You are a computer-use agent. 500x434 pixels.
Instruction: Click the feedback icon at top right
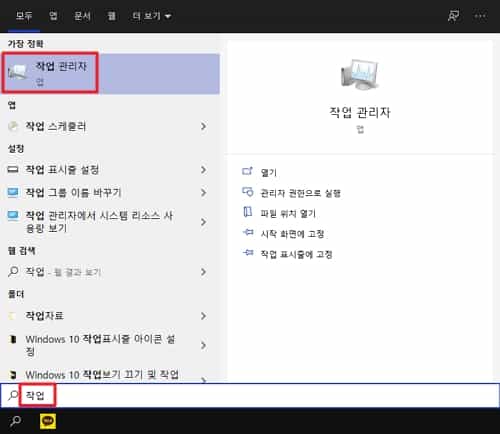[453, 16]
